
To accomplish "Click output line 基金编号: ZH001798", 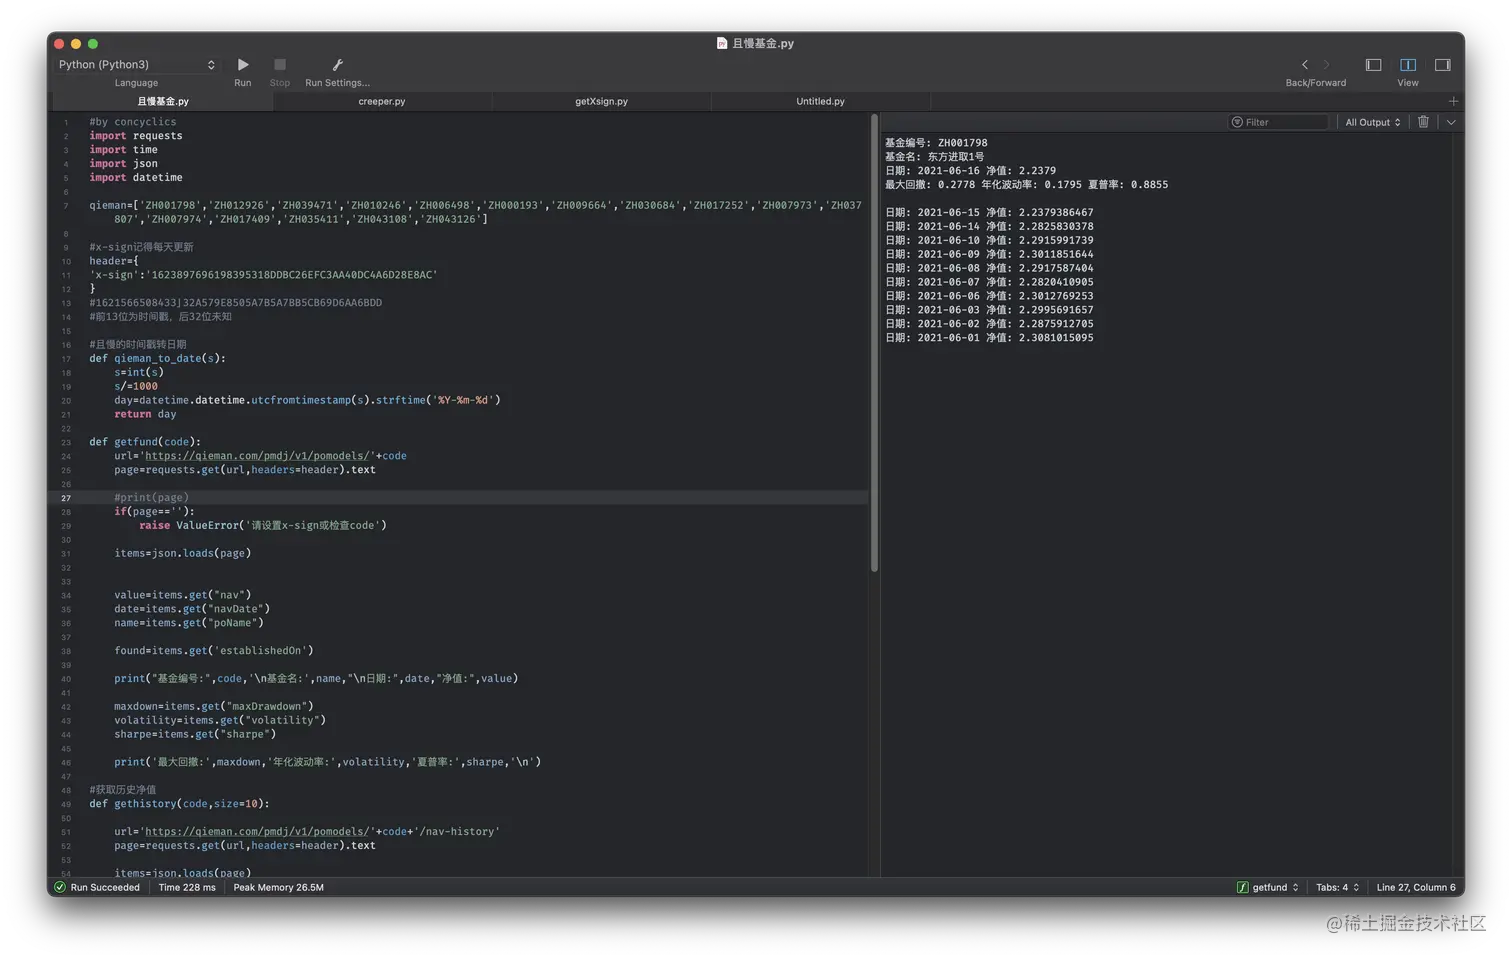I will (936, 143).
